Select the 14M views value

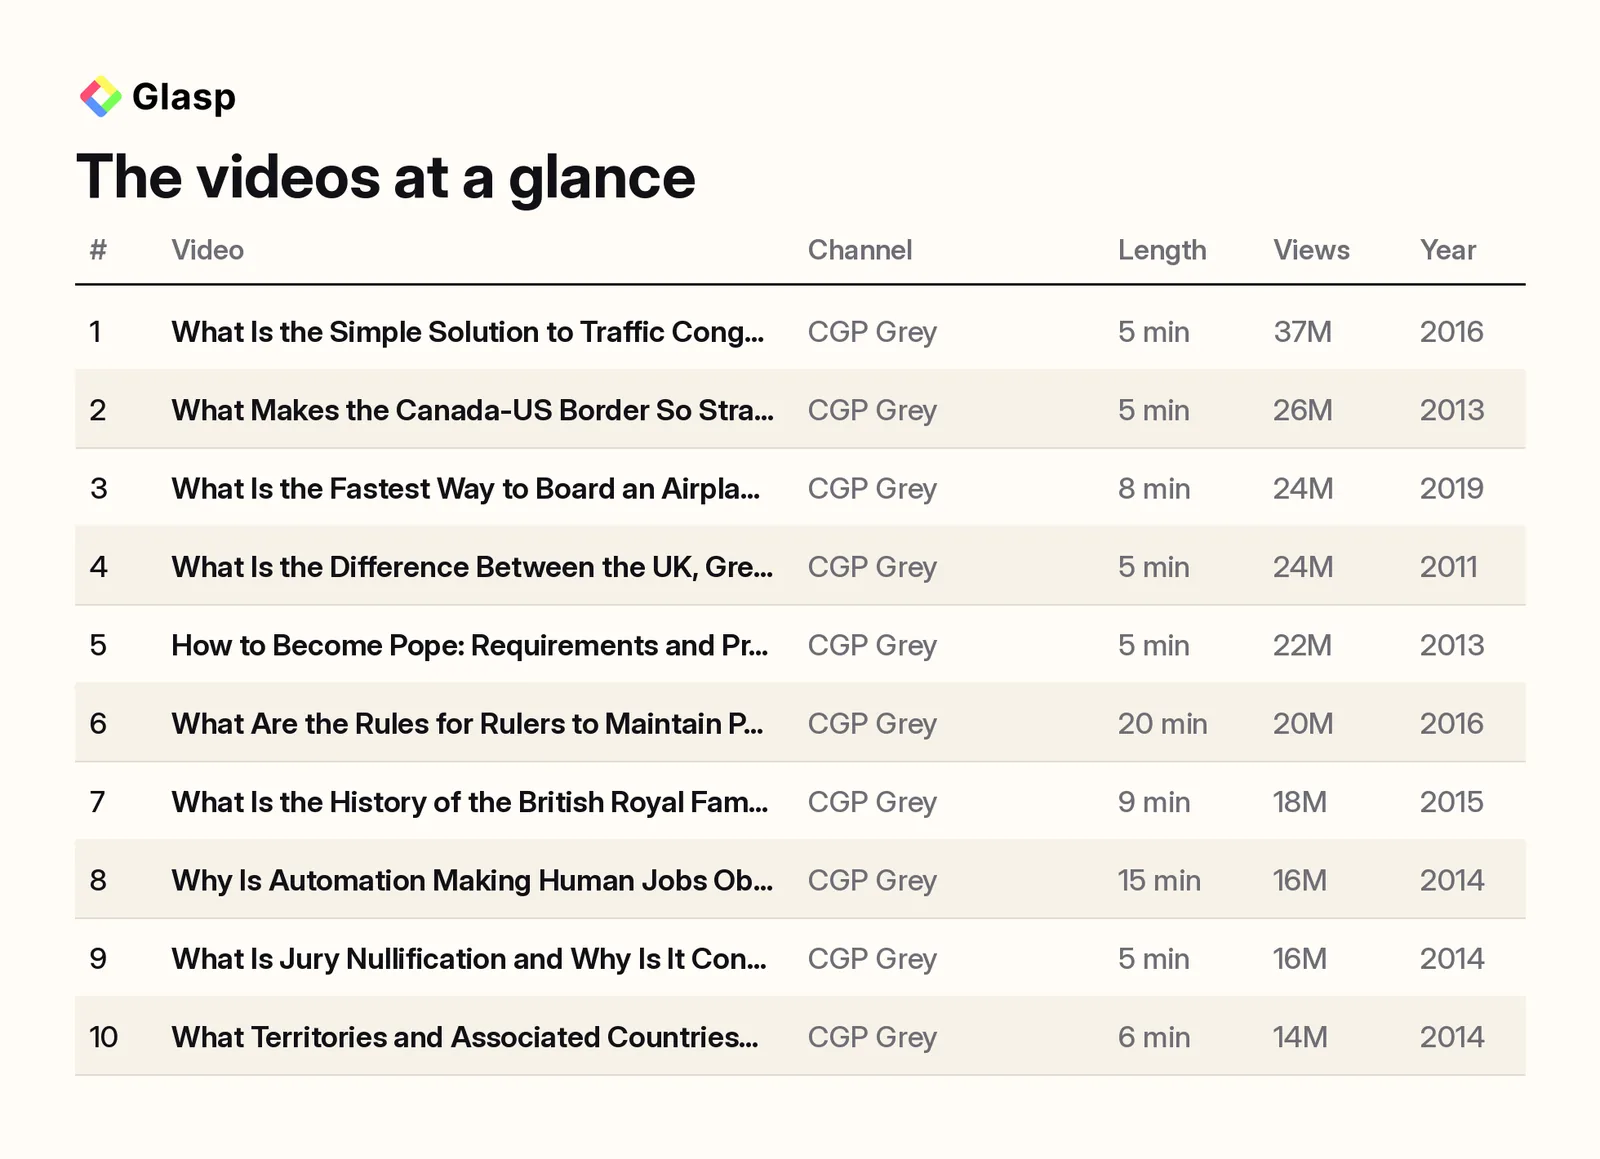[1300, 1037]
